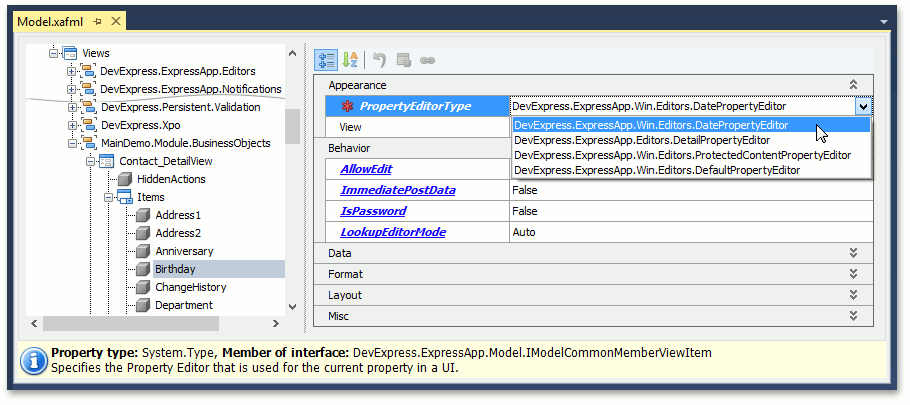
Task: Click the Anniversary cube icon
Action: tap(143, 251)
